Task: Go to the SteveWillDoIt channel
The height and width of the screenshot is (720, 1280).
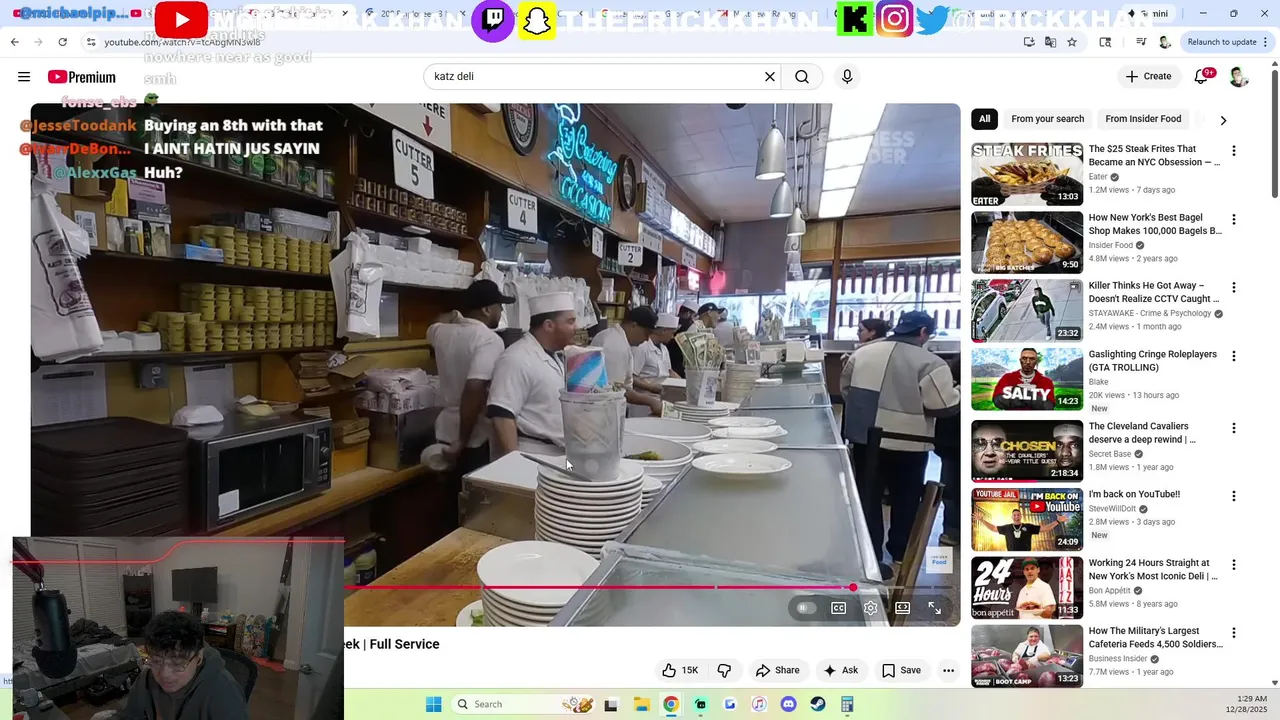Action: tap(1112, 509)
